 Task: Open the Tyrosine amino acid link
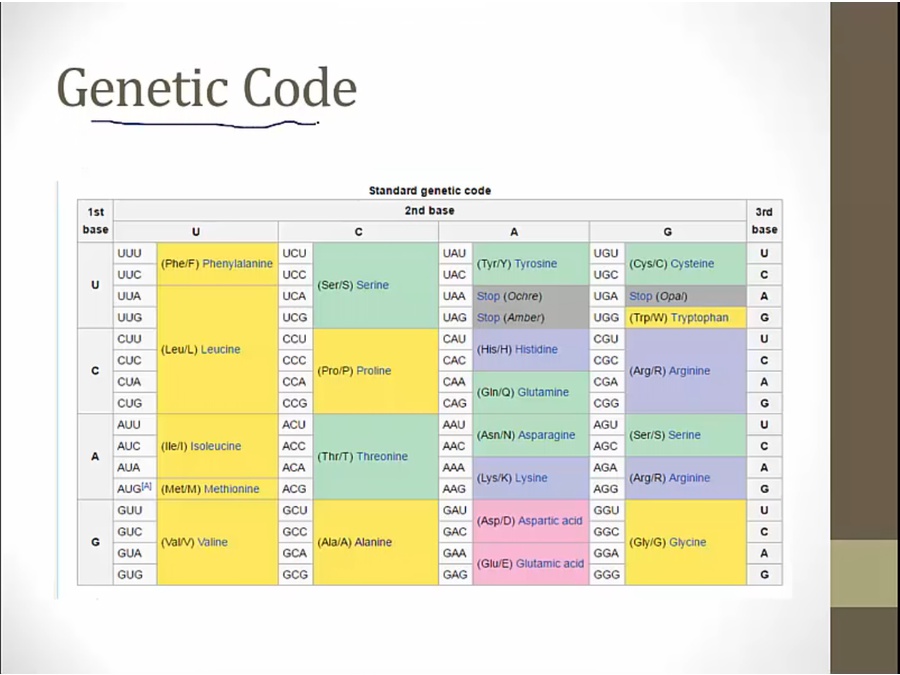[x=535, y=264]
